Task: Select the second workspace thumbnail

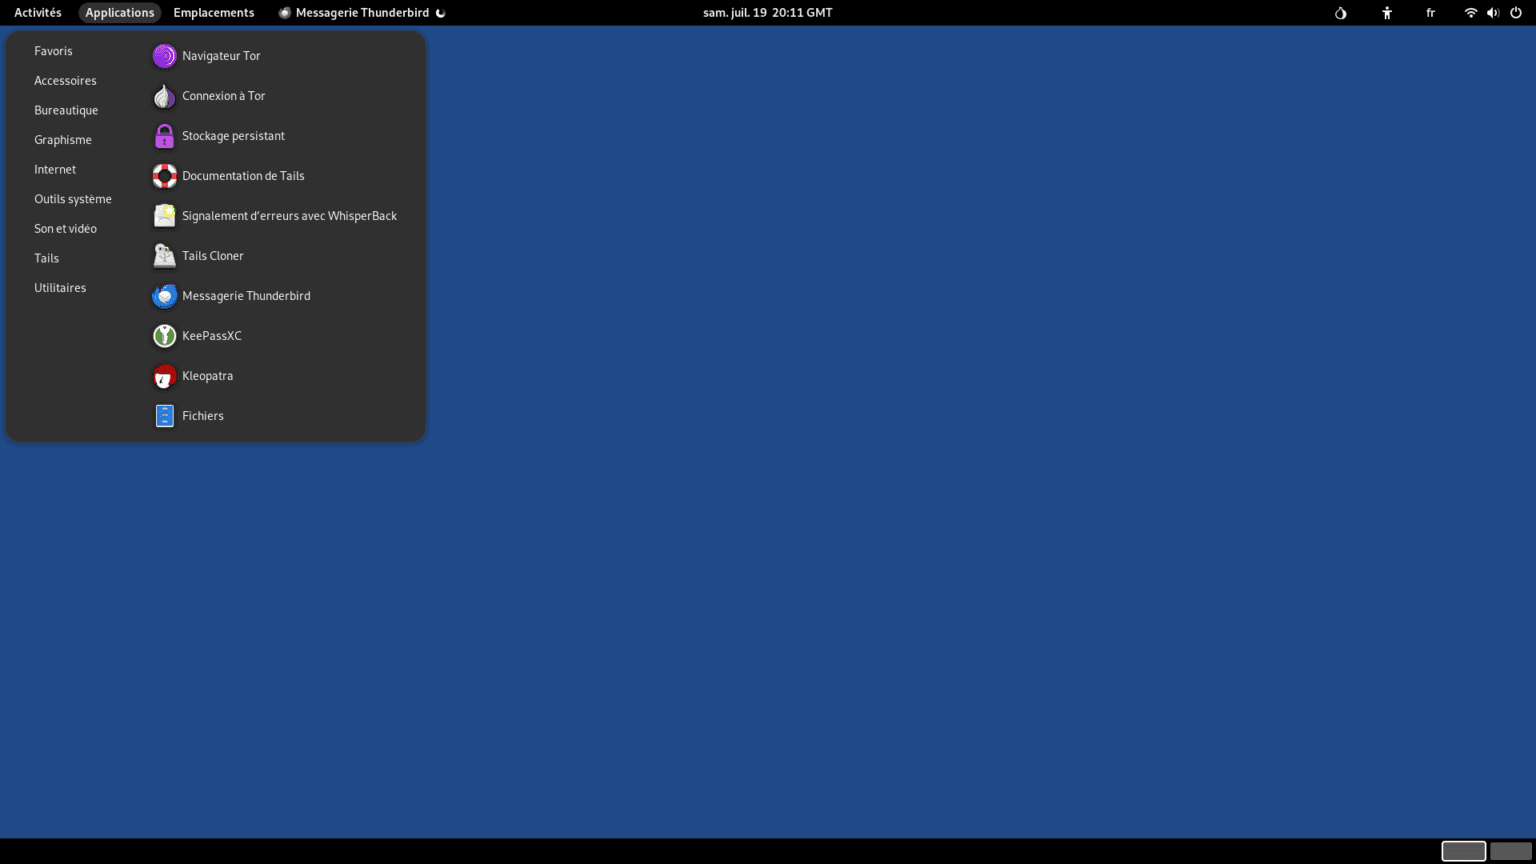Action: [1508, 849]
